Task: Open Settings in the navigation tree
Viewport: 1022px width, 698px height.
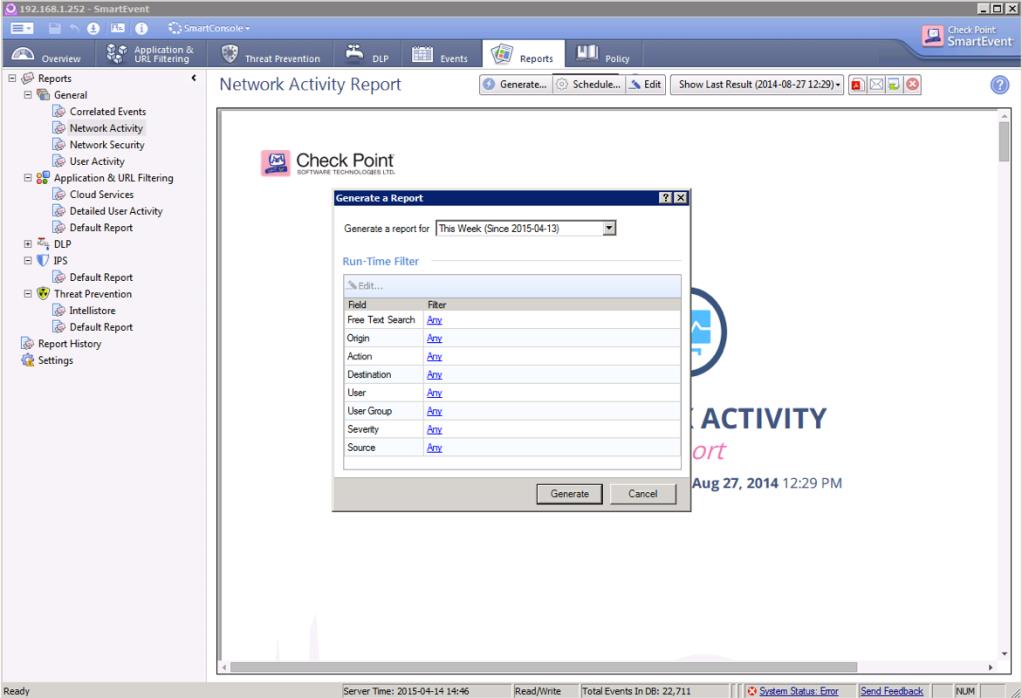Action: [x=55, y=360]
